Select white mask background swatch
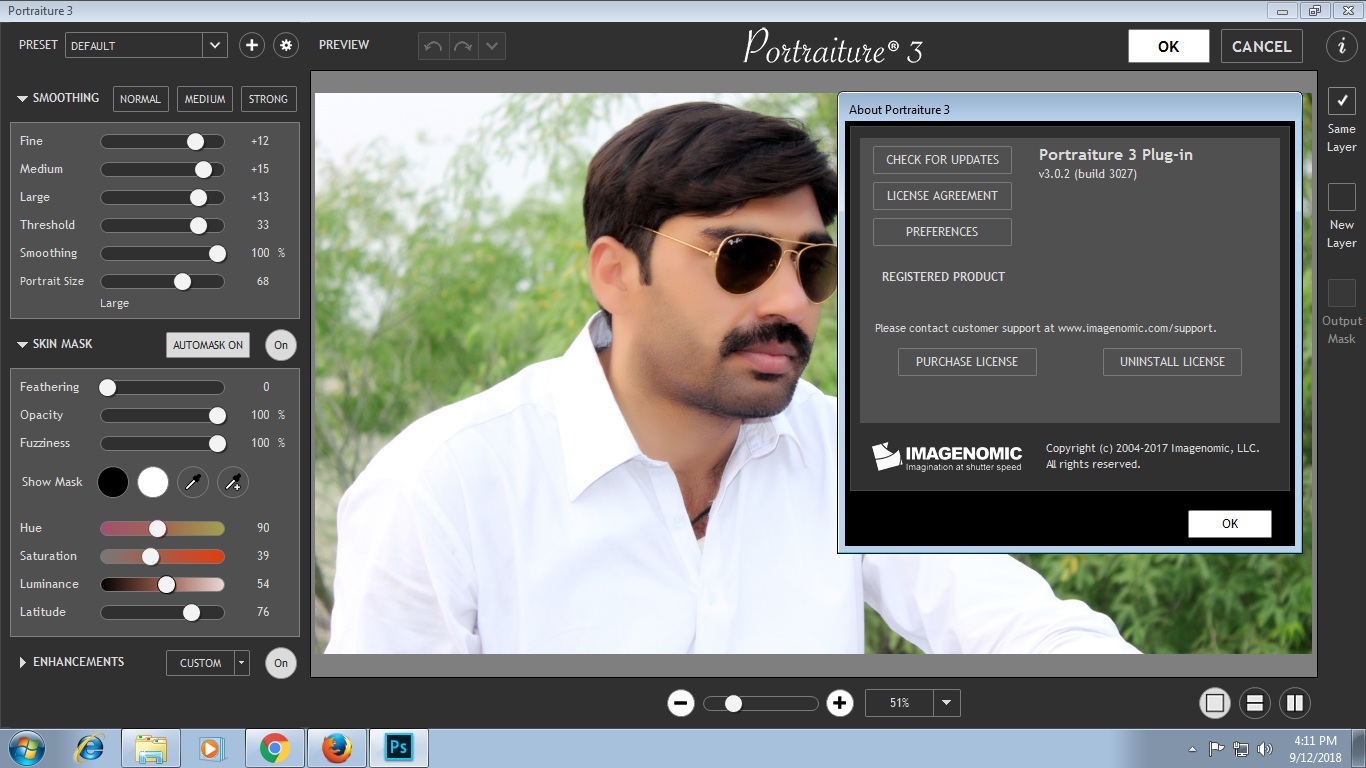The width and height of the screenshot is (1366, 768). tap(153, 482)
